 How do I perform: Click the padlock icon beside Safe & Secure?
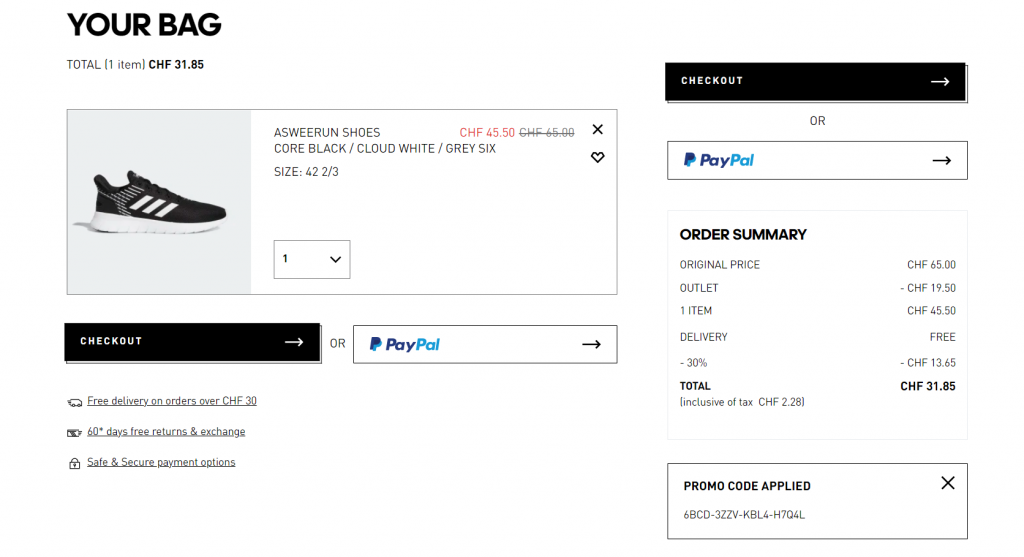click(x=74, y=464)
